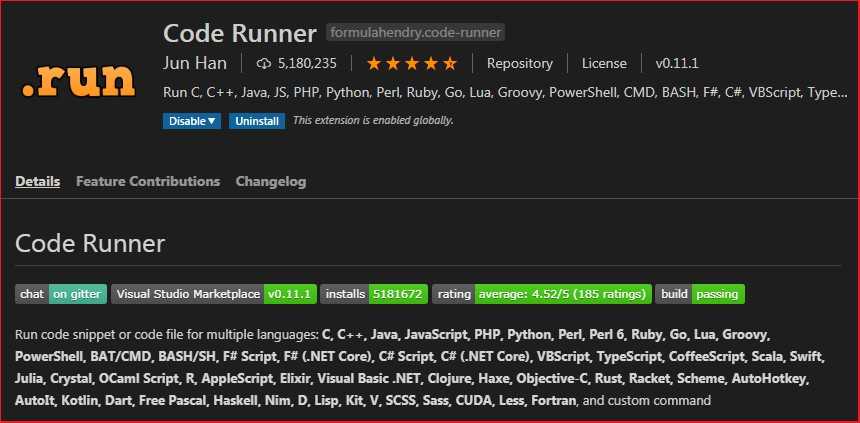Click the text 'and custom command'

coord(647,401)
